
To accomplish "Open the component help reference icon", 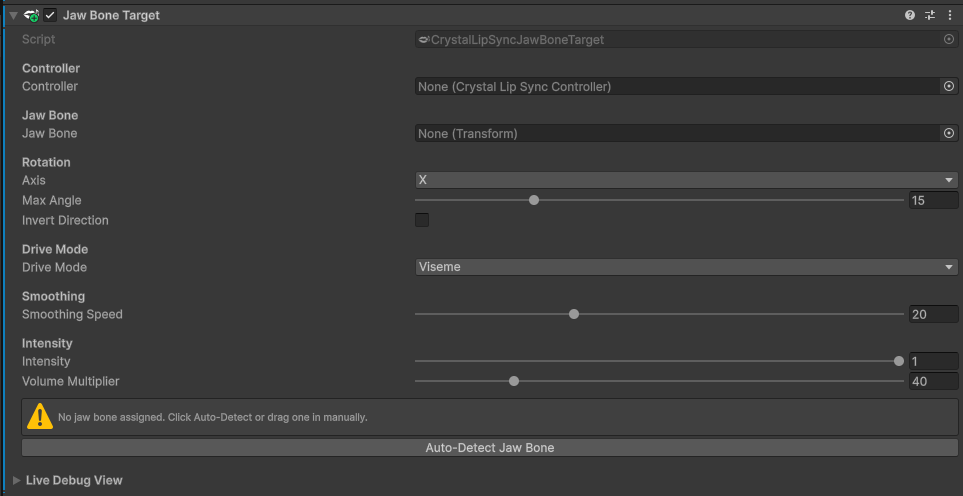I will (910, 15).
